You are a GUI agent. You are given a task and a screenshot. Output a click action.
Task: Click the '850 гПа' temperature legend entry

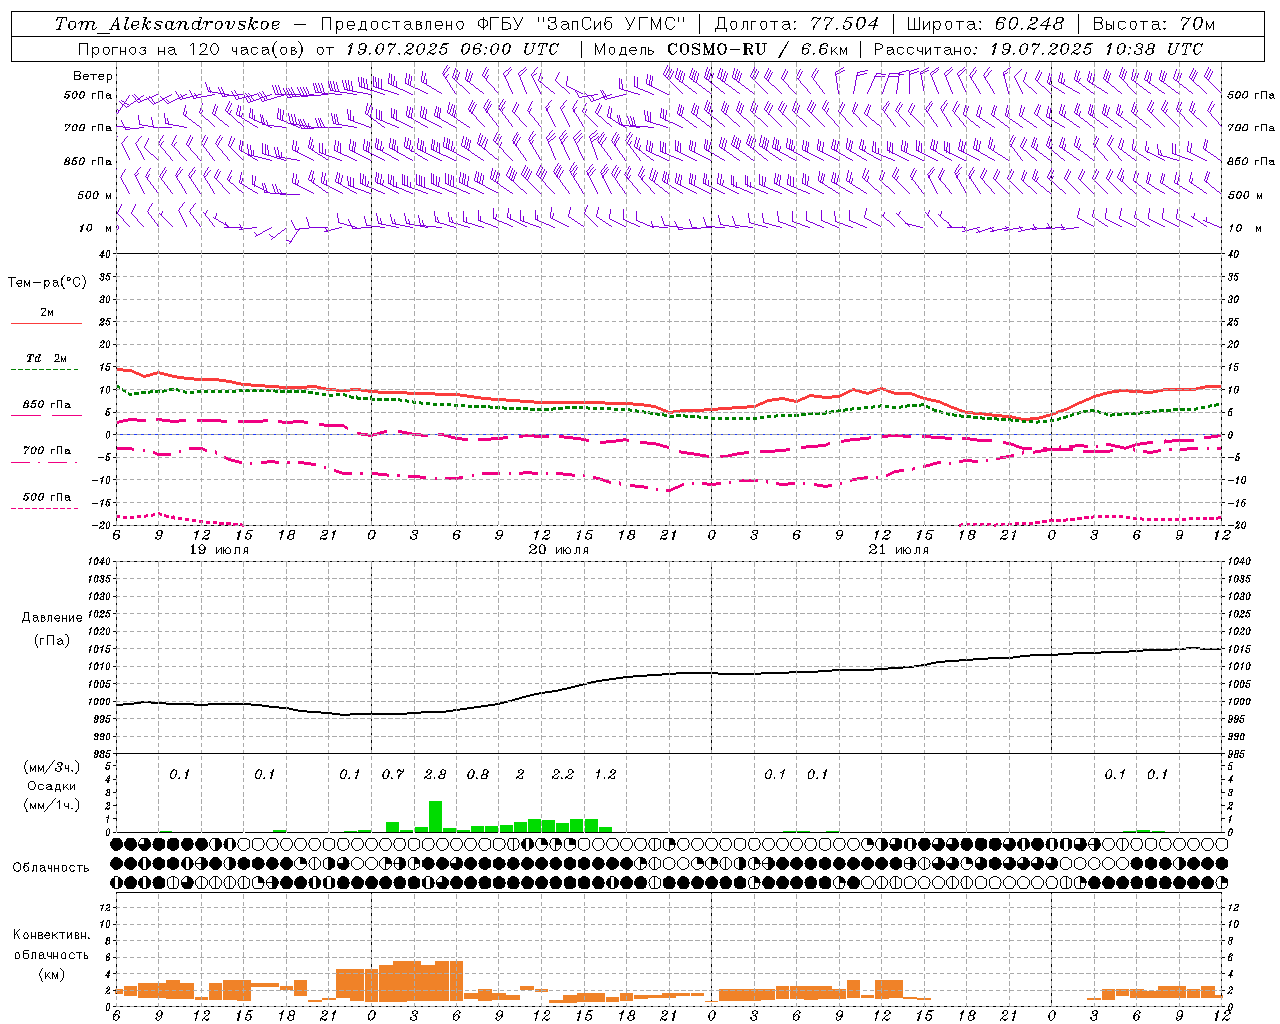(46, 405)
